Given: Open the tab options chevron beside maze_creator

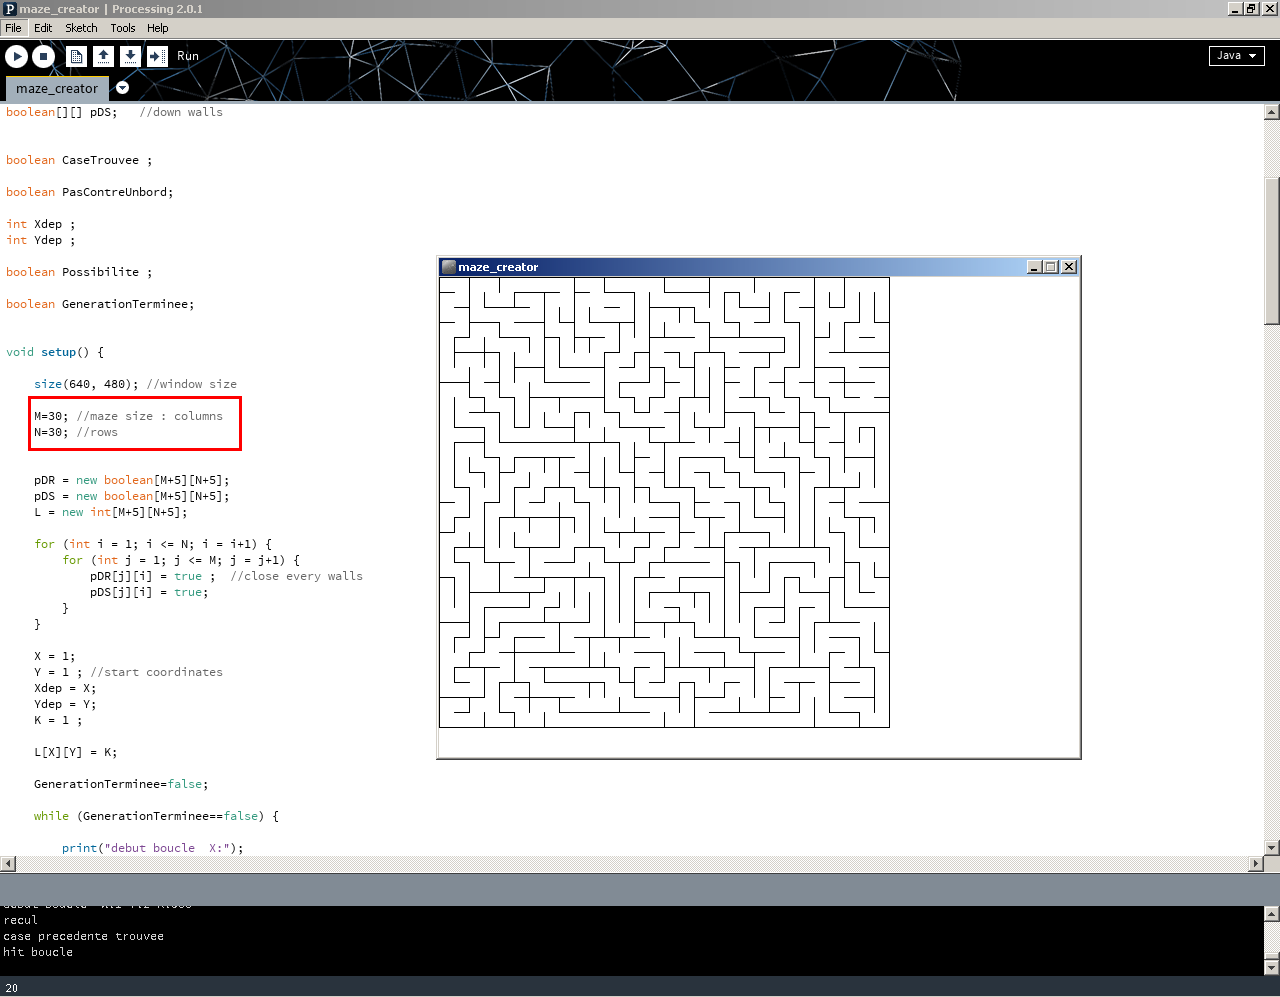Looking at the screenshot, I should [x=122, y=88].
